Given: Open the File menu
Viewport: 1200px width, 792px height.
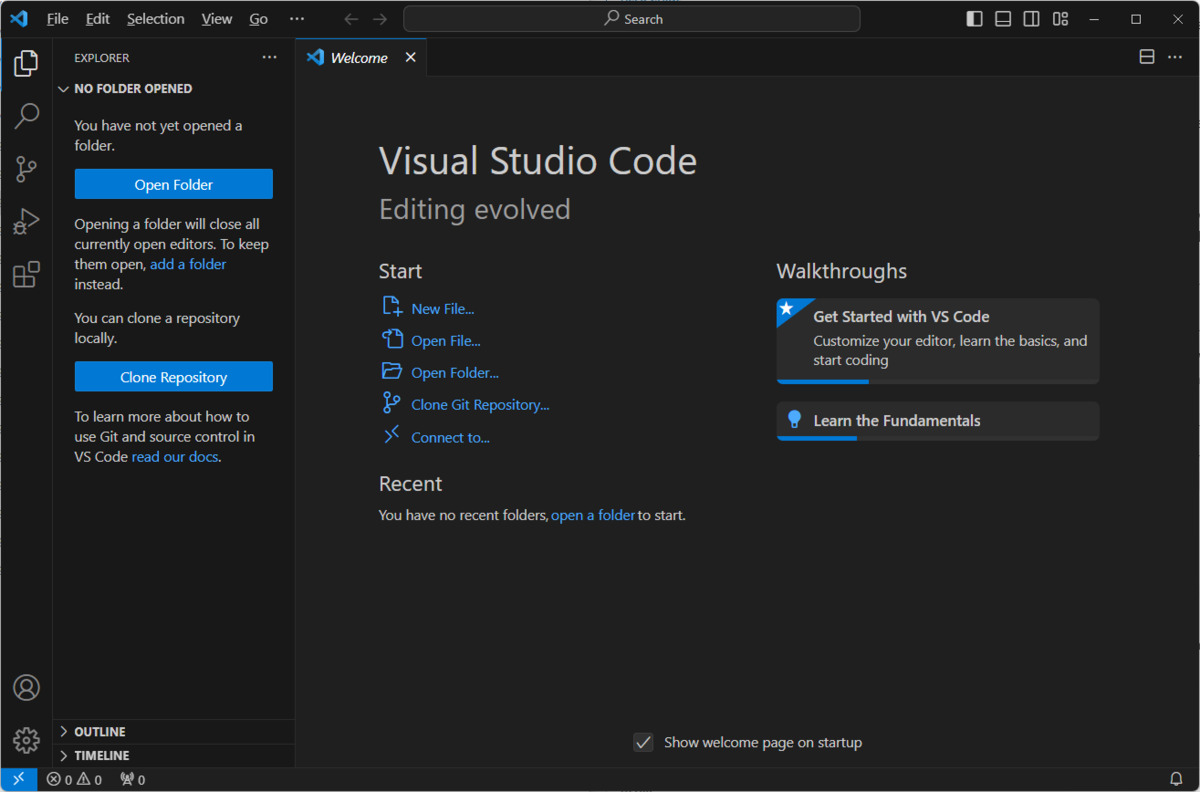Looking at the screenshot, I should pyautogui.click(x=57, y=18).
